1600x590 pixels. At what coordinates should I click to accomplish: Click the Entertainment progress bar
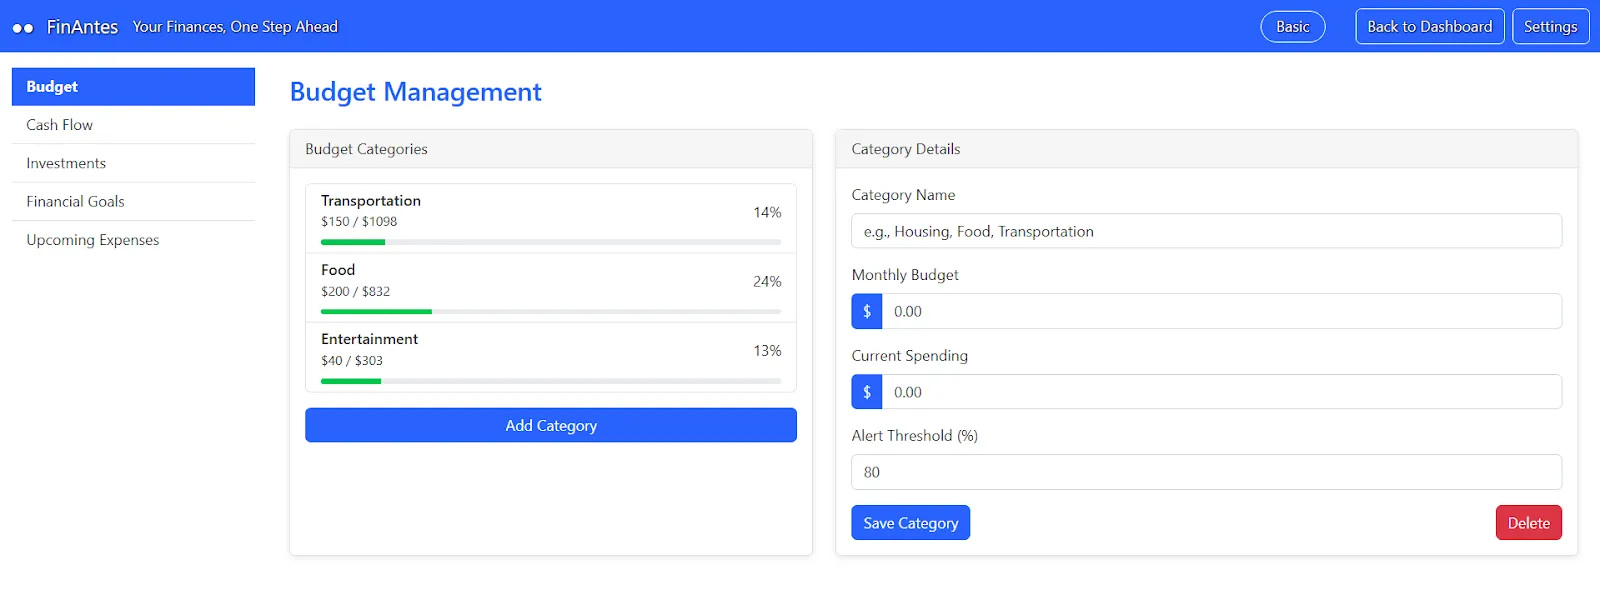pos(550,381)
